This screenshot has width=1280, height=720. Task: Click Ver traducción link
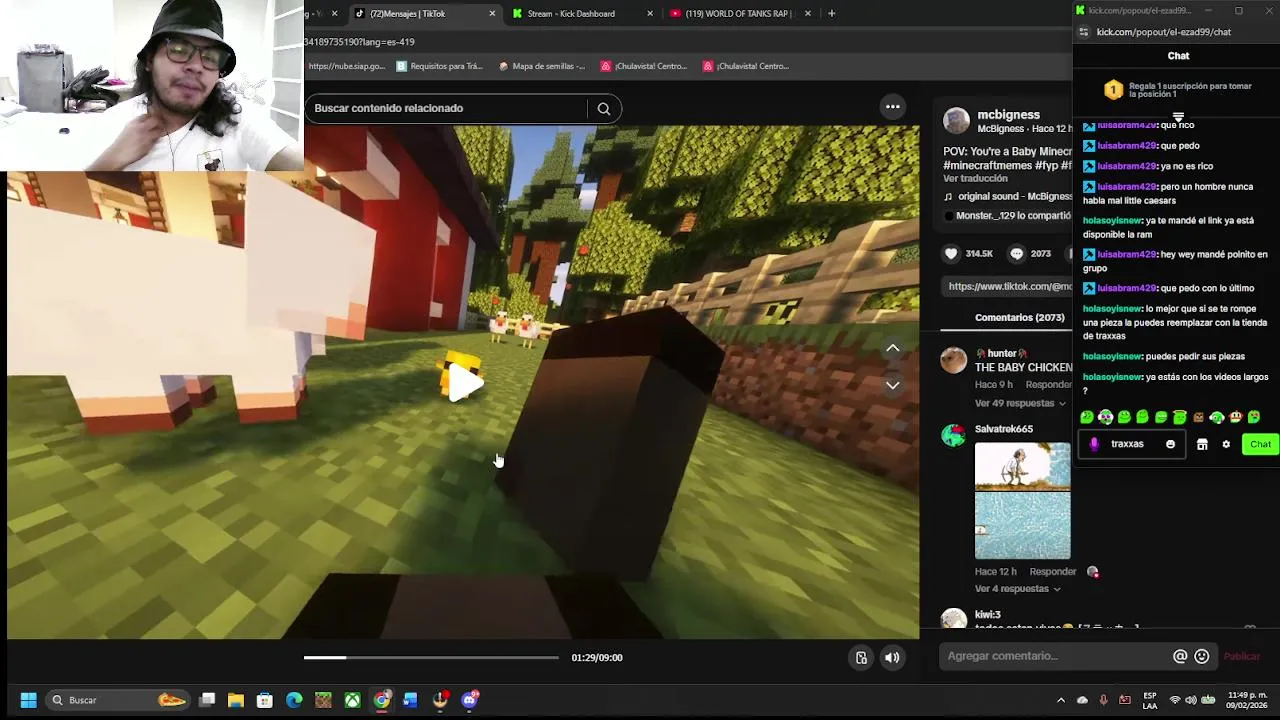975,179
